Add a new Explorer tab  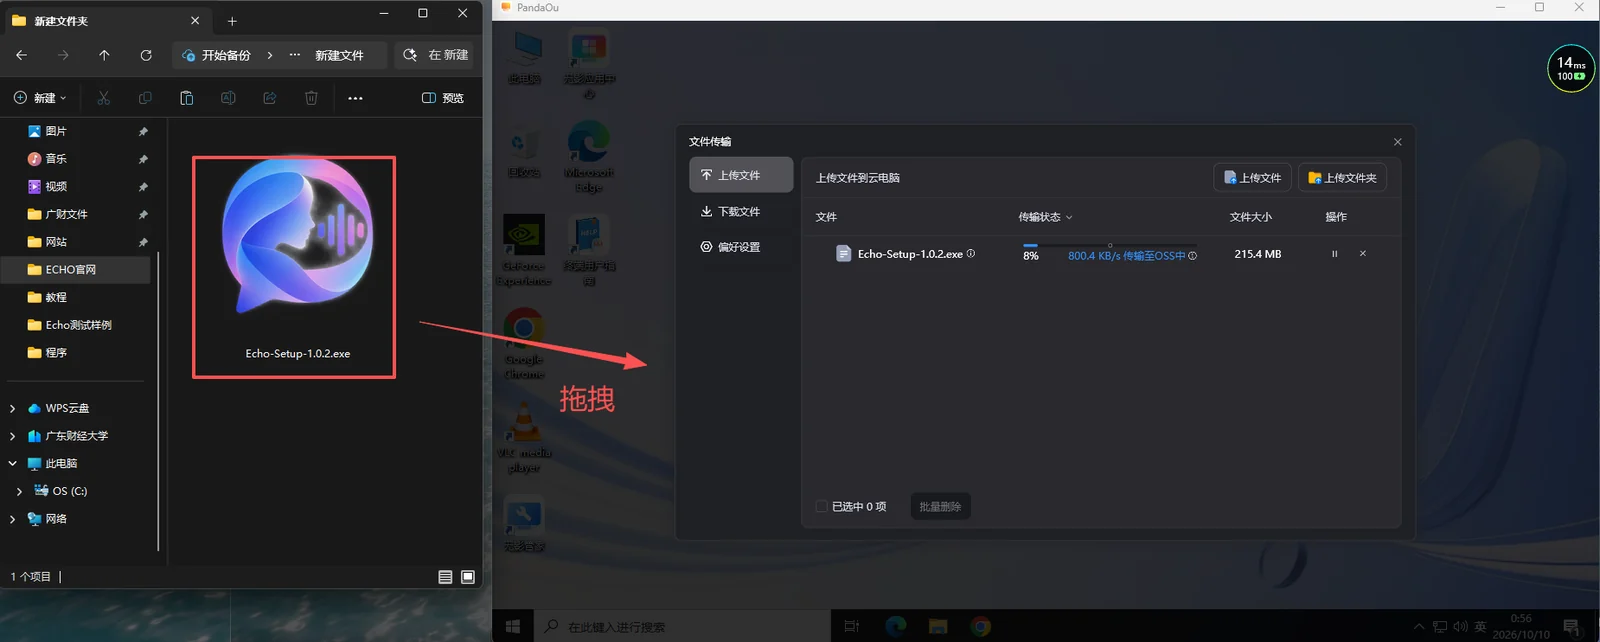click(x=232, y=21)
